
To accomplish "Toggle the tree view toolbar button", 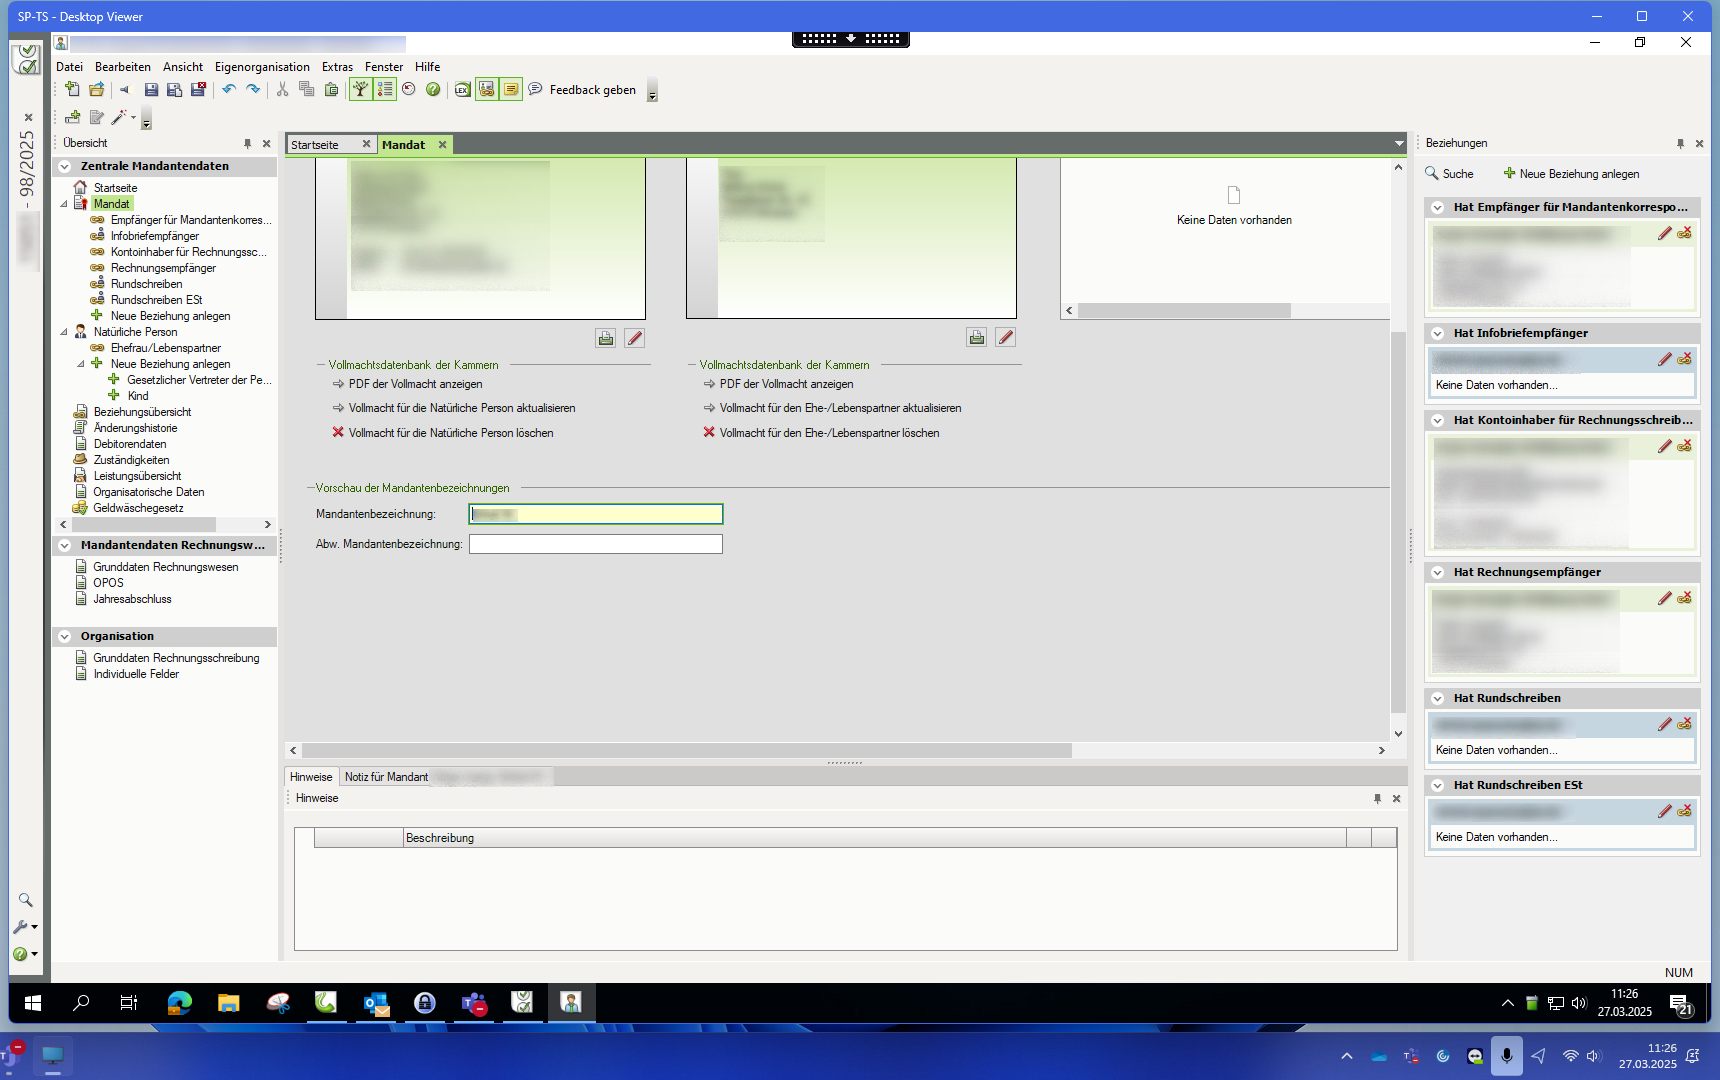I will (360, 90).
